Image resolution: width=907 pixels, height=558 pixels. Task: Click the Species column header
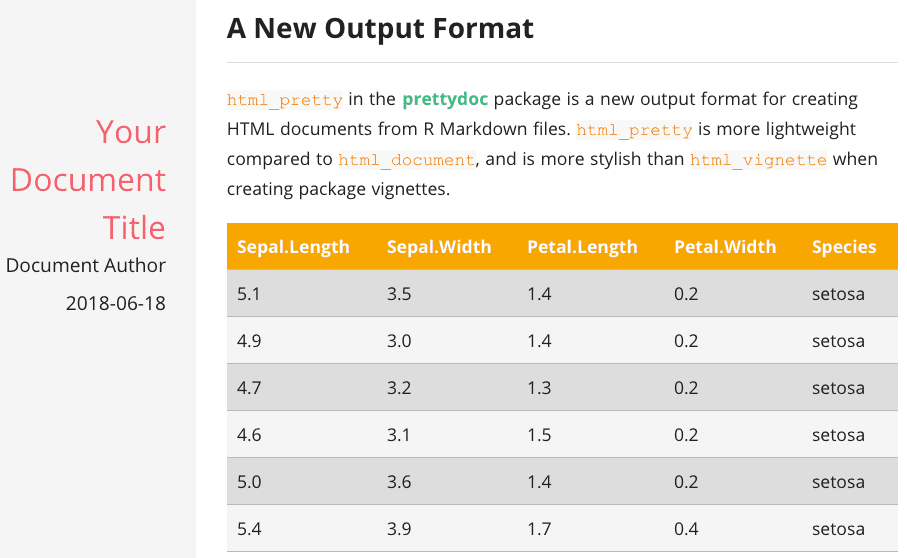pyautogui.click(x=844, y=247)
